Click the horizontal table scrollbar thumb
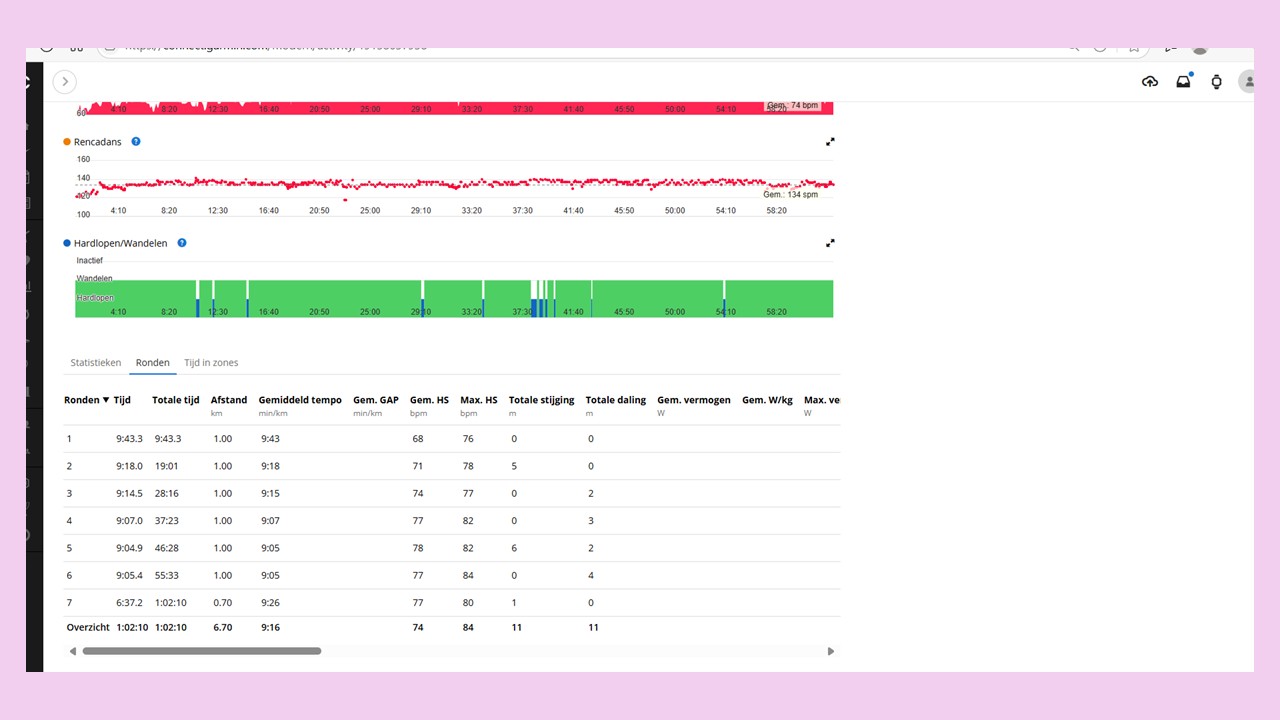This screenshot has width=1280, height=720. [x=202, y=651]
